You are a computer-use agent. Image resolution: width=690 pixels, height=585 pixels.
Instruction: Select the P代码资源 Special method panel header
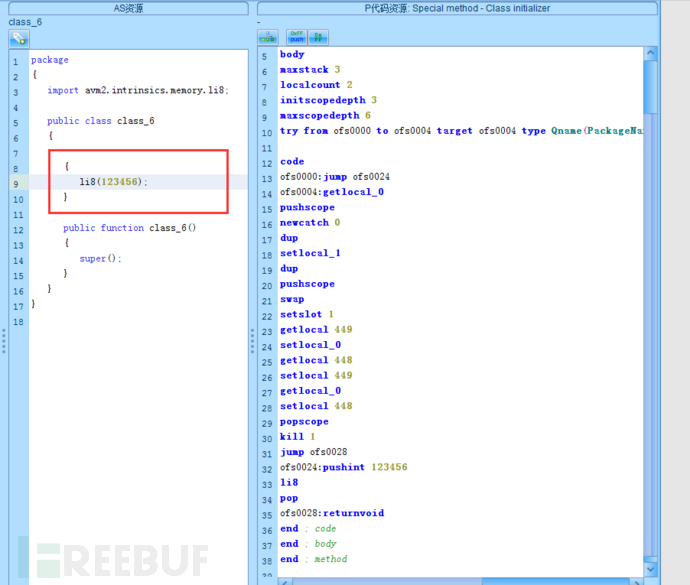click(x=457, y=8)
